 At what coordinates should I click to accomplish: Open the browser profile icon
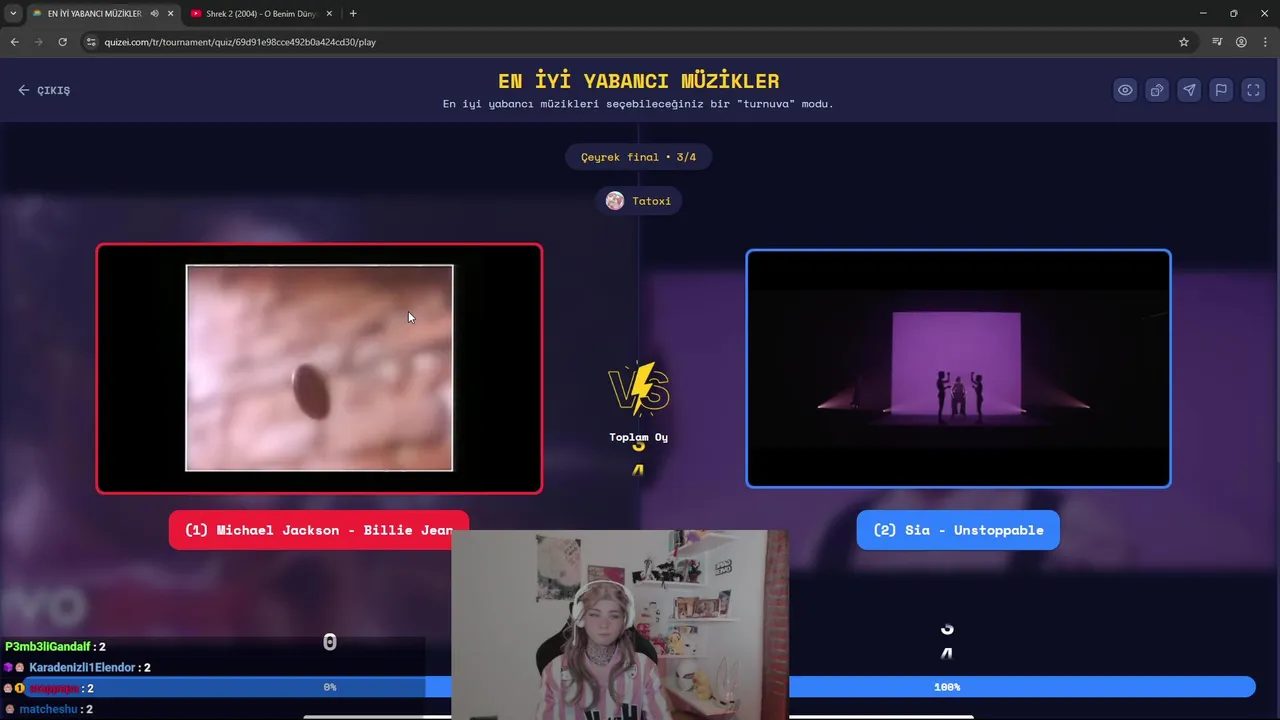coord(1241,42)
